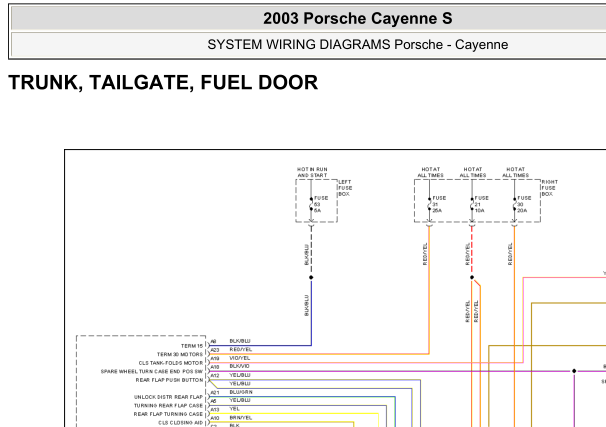Click 'RED/YEL' label beside pin A23
The image size is (606, 427).
tap(240, 349)
